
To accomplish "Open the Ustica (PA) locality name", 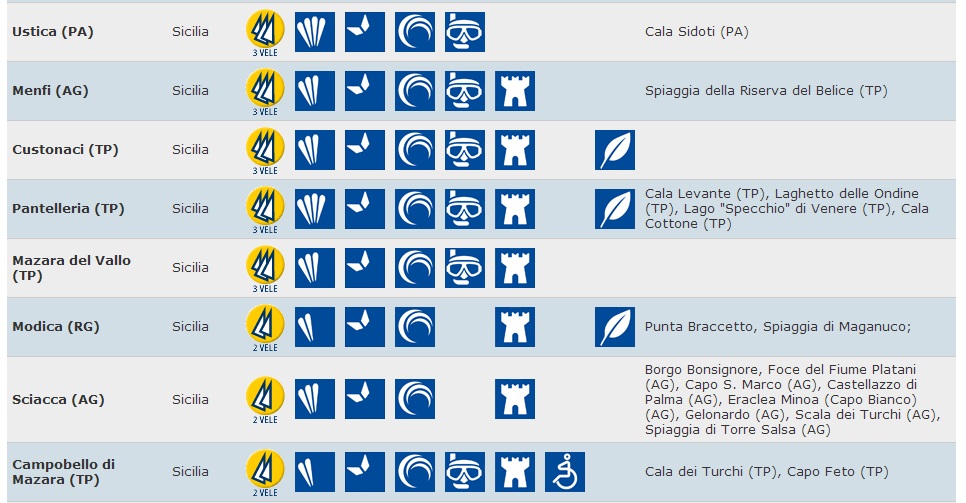I will coord(52,32).
